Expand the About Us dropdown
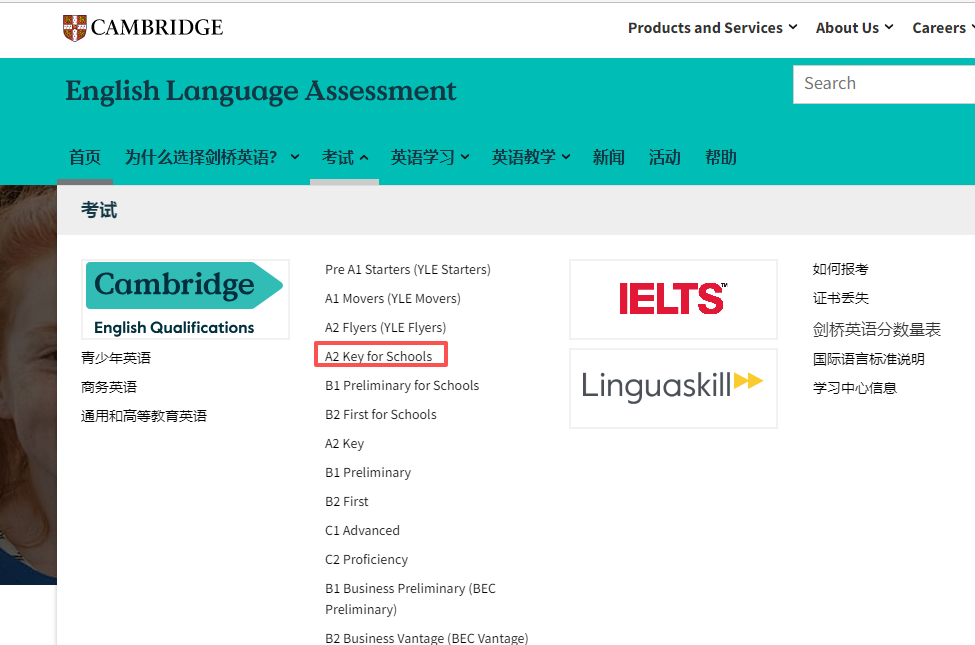 pos(854,28)
